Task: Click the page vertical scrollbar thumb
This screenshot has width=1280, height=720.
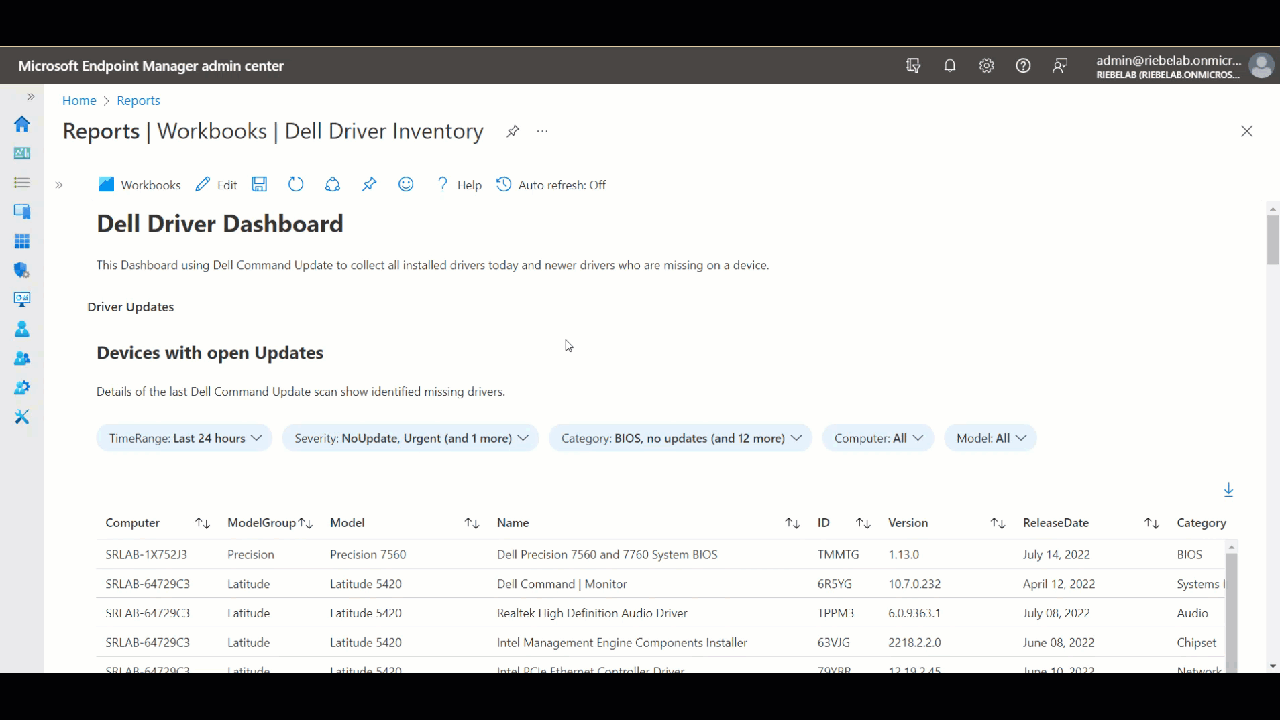Action: click(x=1273, y=239)
